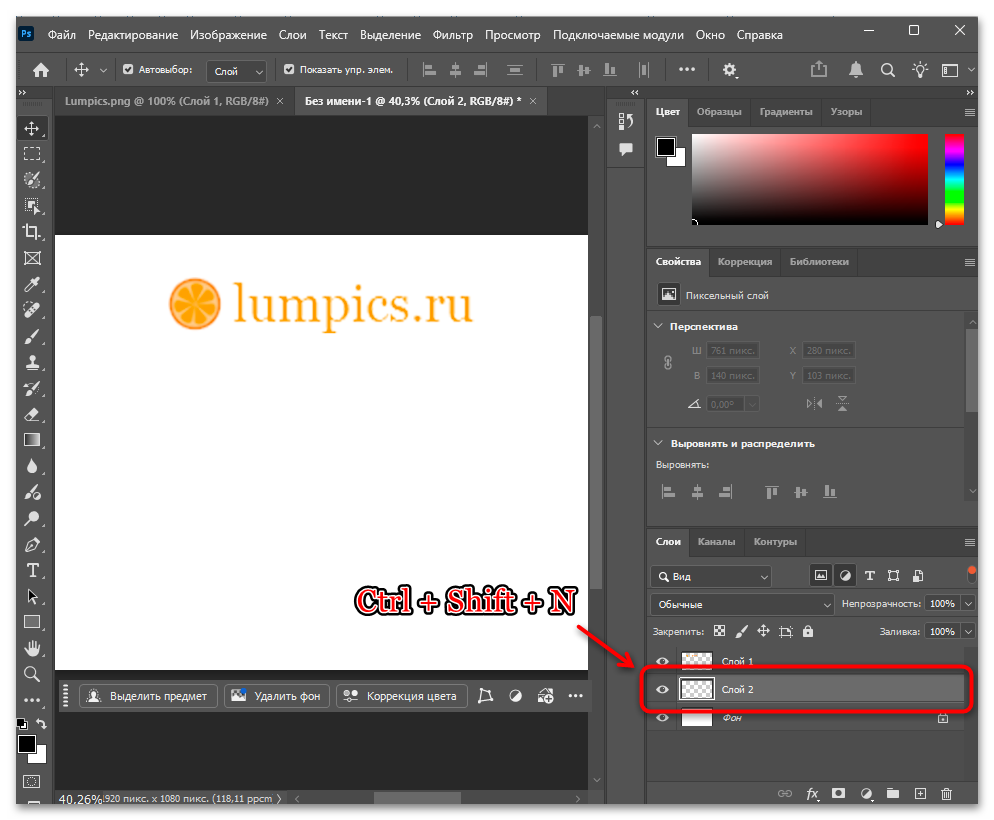Toggle the Автовыбор checkbox
Viewport: 994px width, 820px height.
(128, 69)
